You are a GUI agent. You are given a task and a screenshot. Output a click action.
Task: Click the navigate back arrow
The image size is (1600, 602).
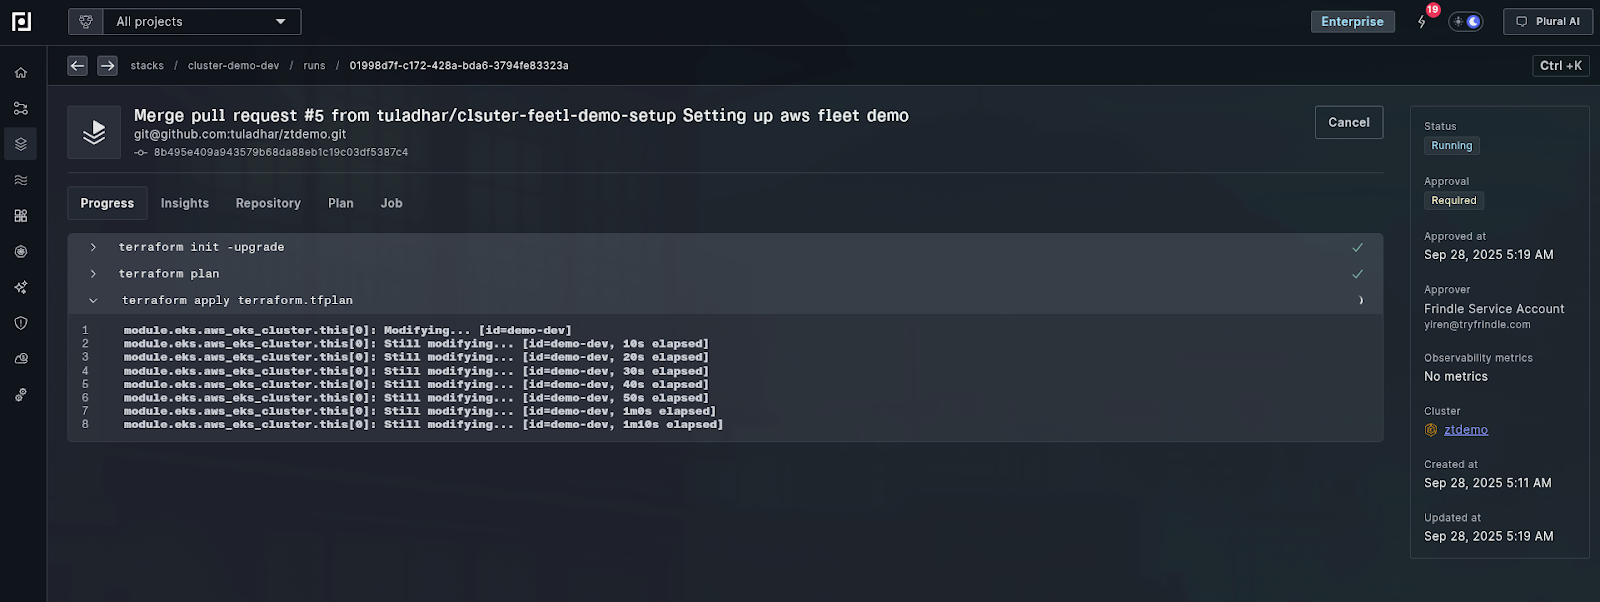(x=77, y=66)
